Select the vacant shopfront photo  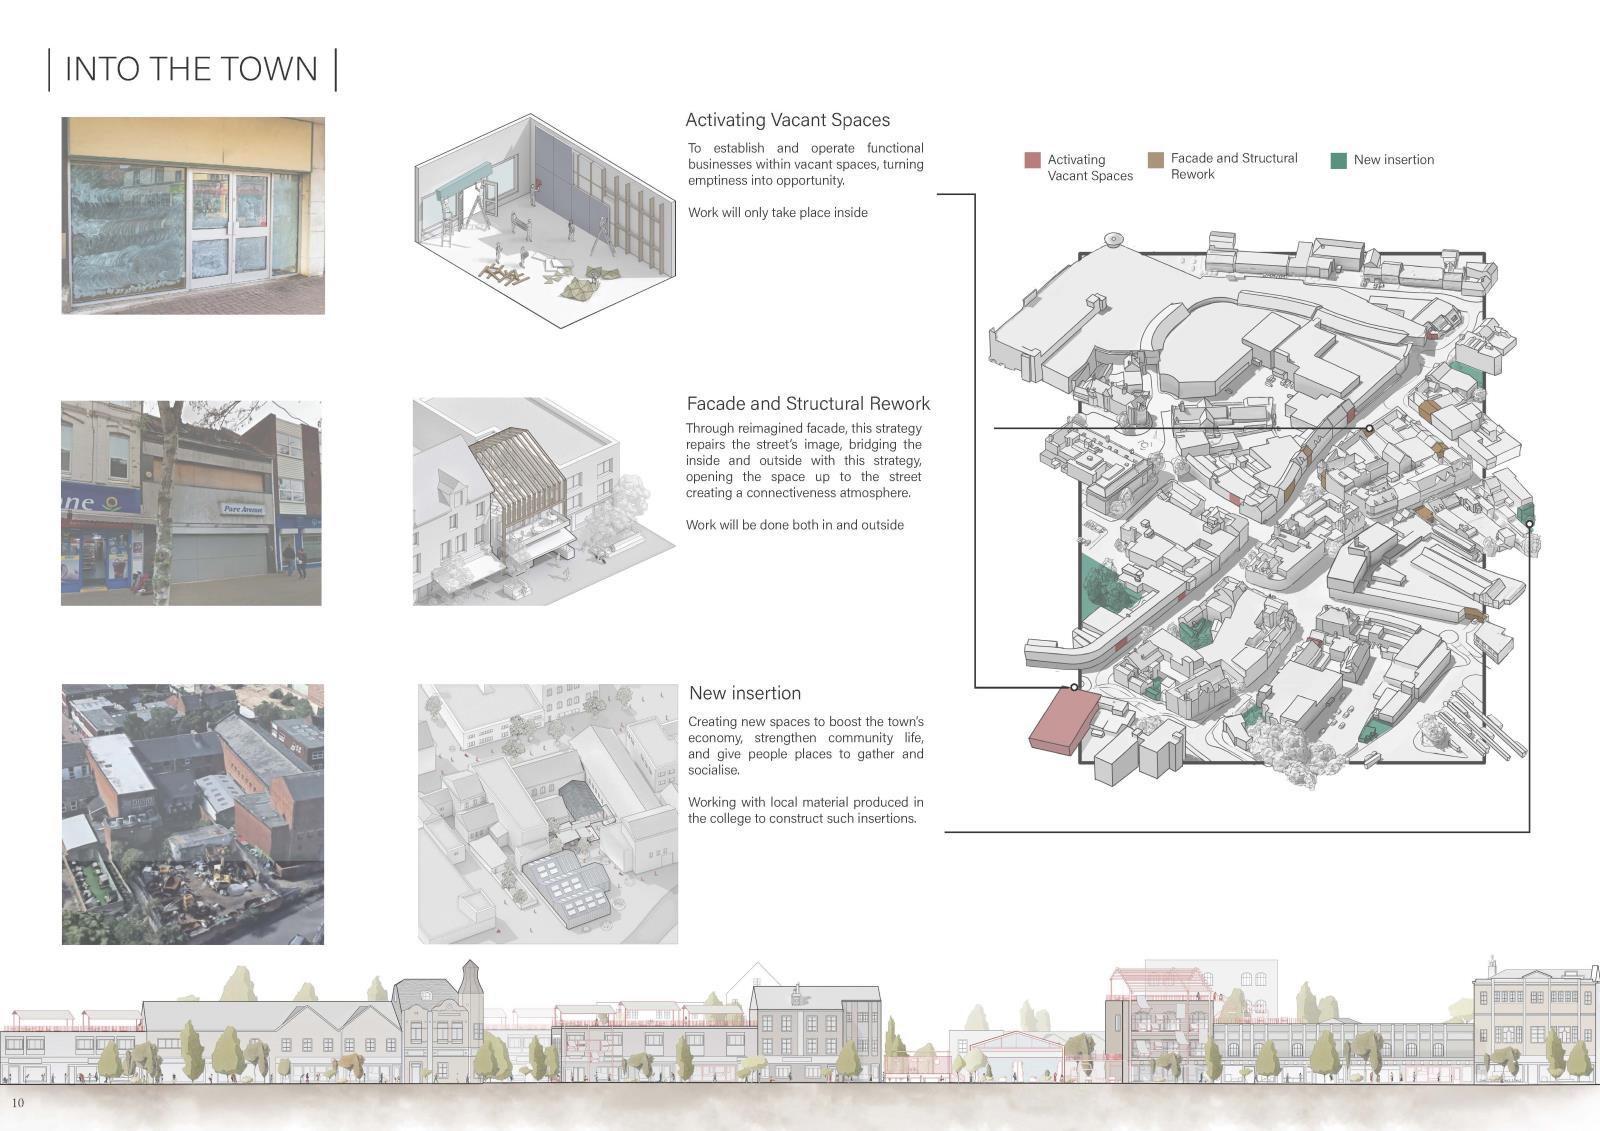[193, 215]
